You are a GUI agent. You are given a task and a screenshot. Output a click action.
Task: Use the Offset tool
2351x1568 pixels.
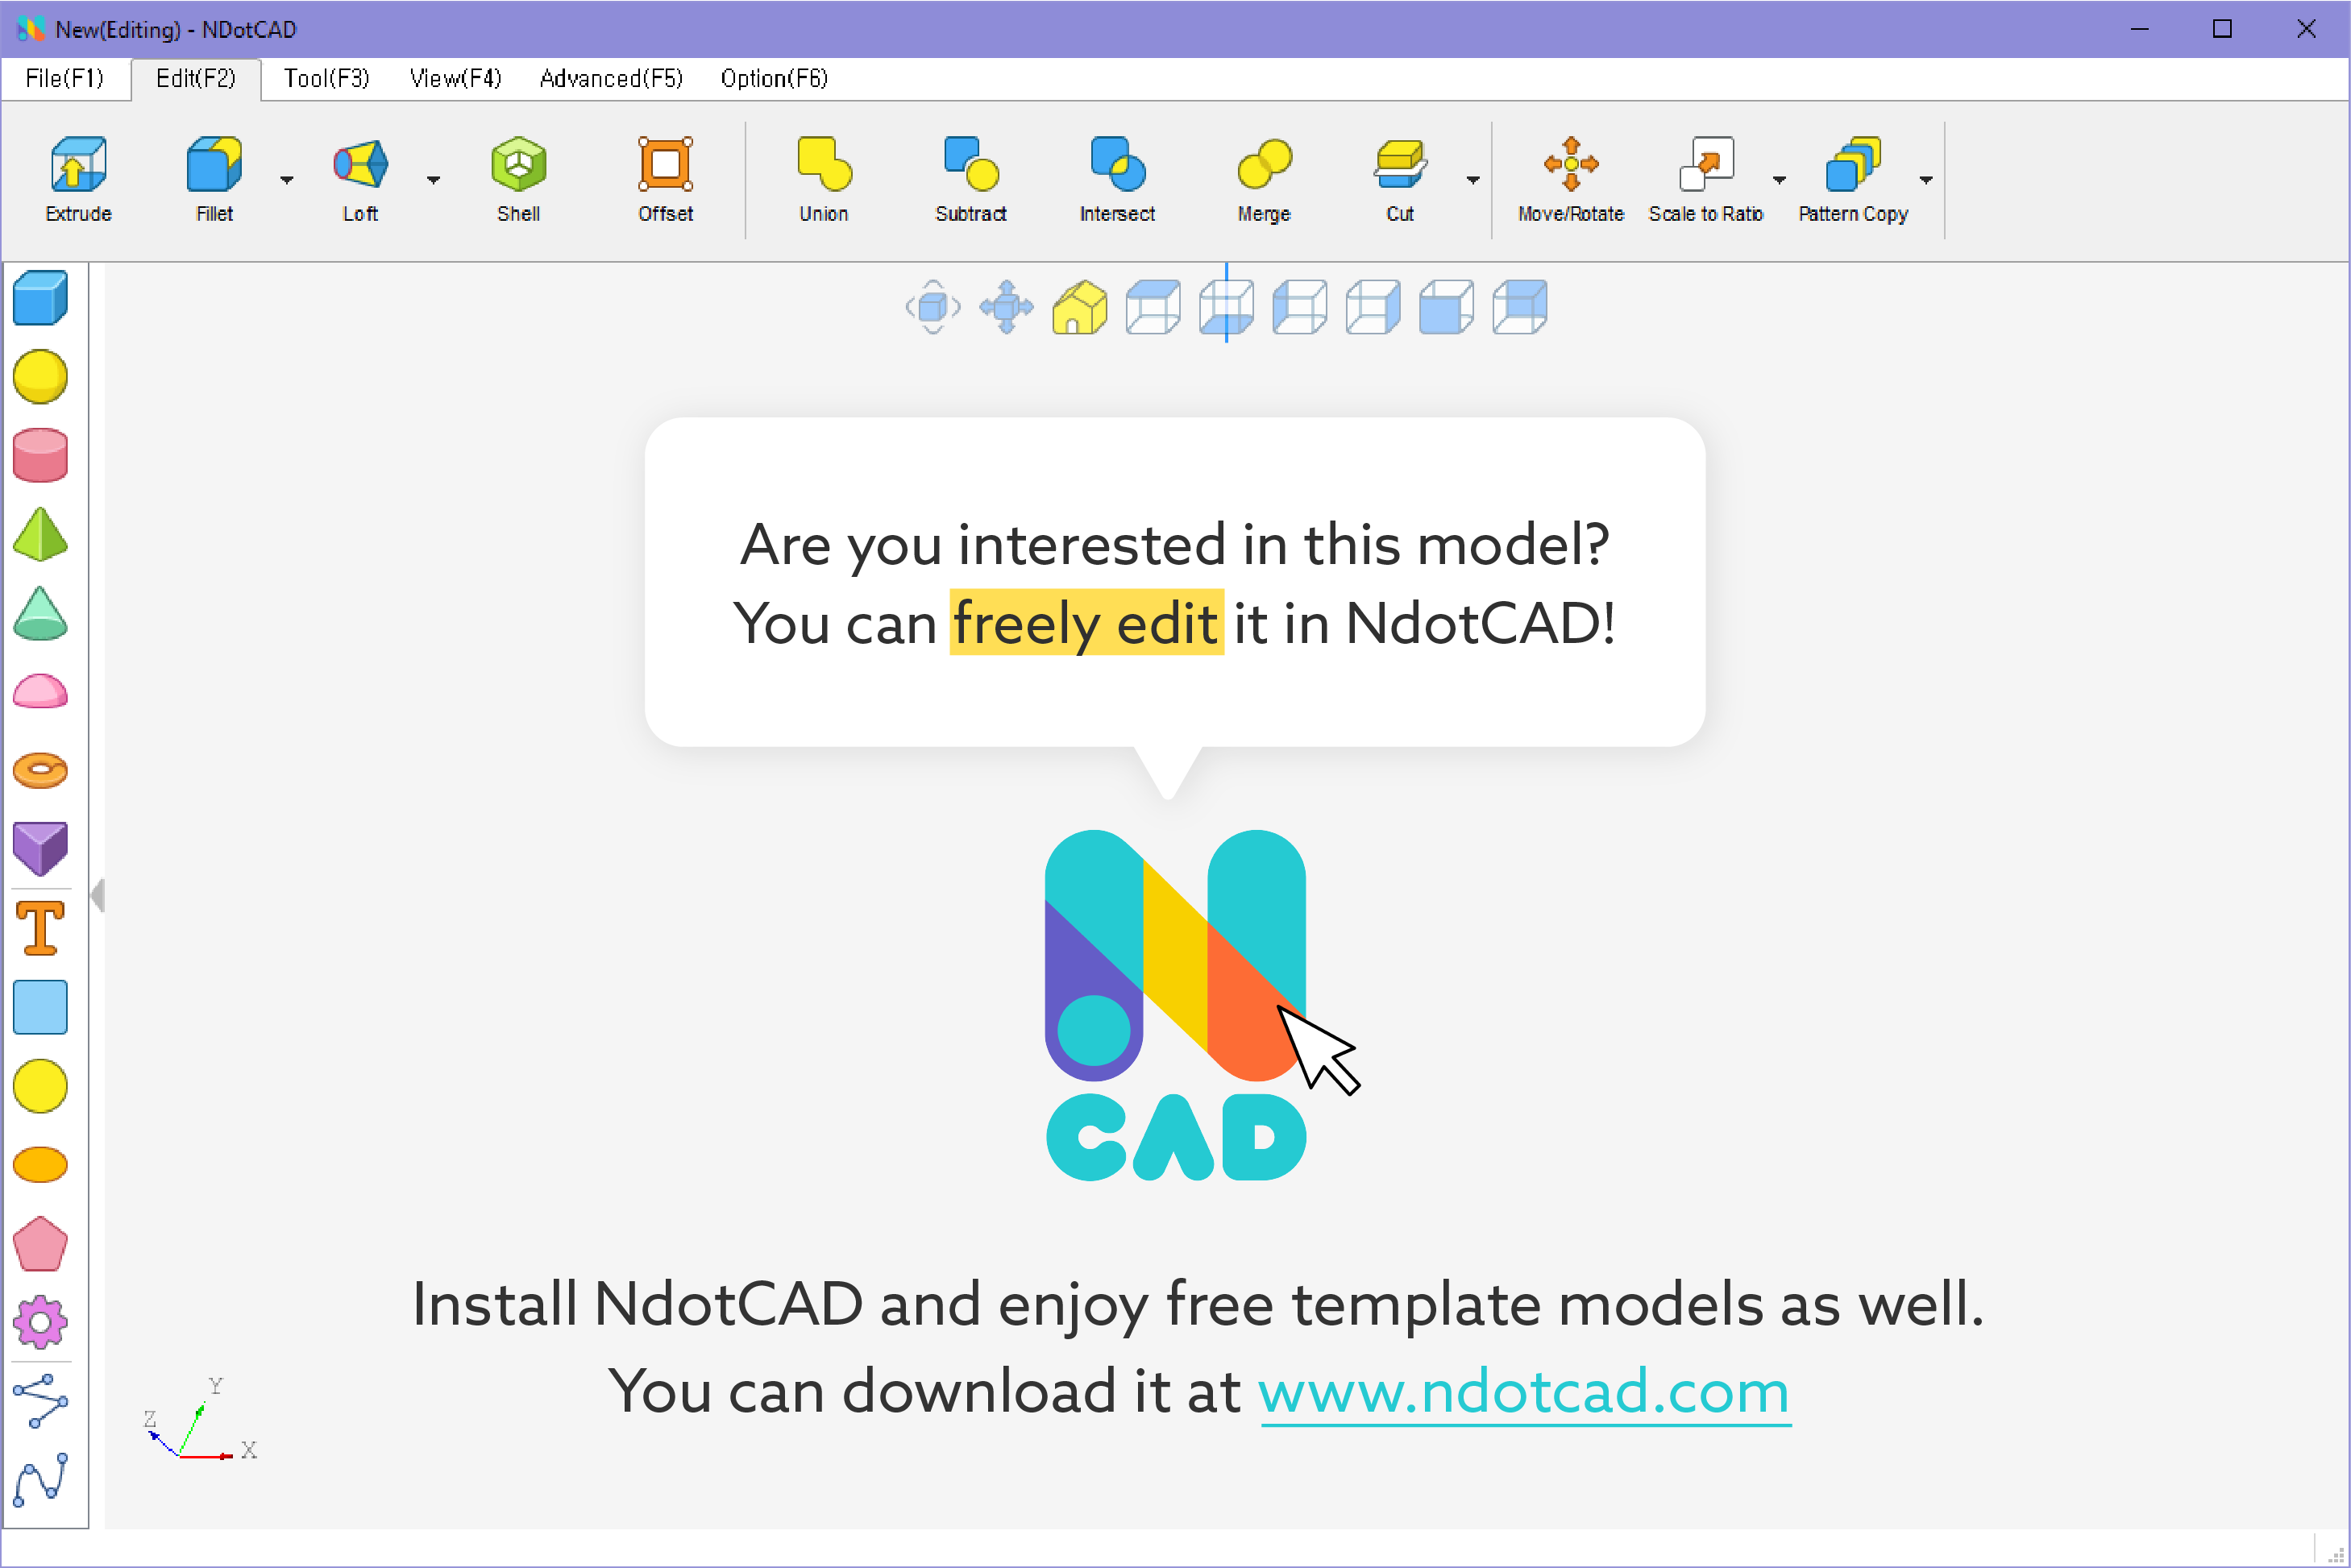coord(666,180)
